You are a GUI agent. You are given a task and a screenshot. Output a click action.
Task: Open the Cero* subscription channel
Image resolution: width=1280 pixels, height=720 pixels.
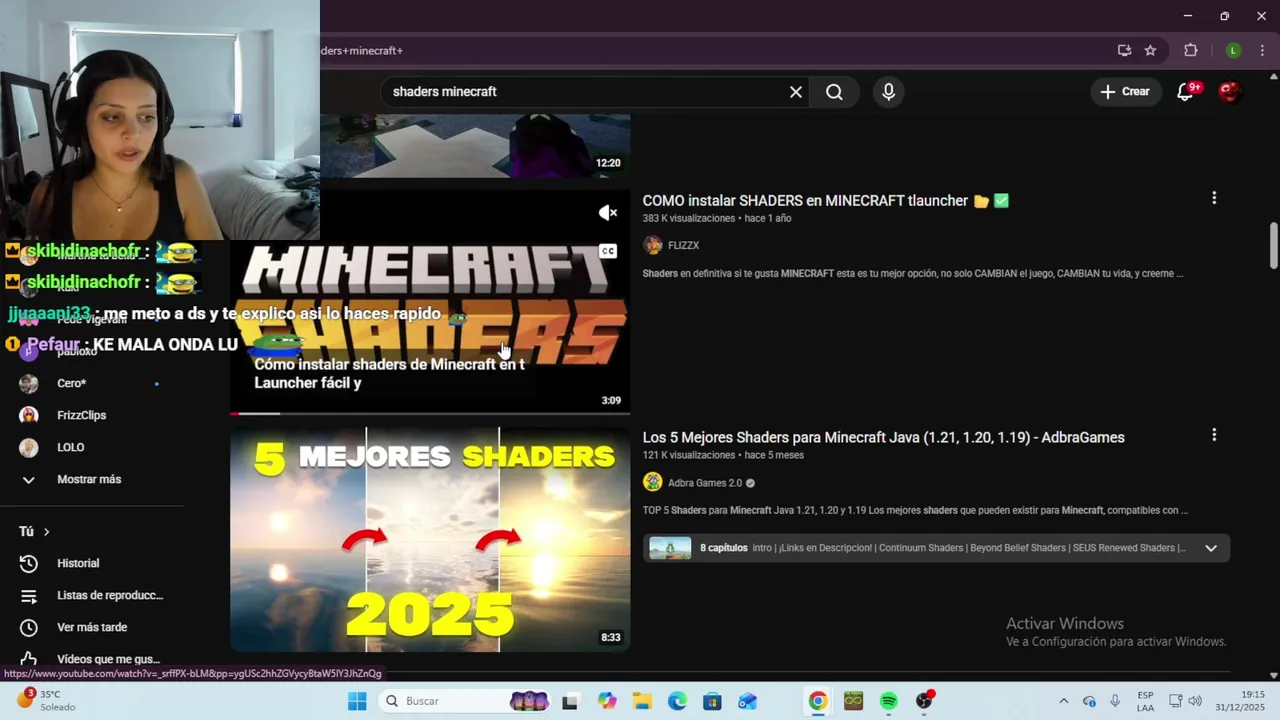point(71,383)
